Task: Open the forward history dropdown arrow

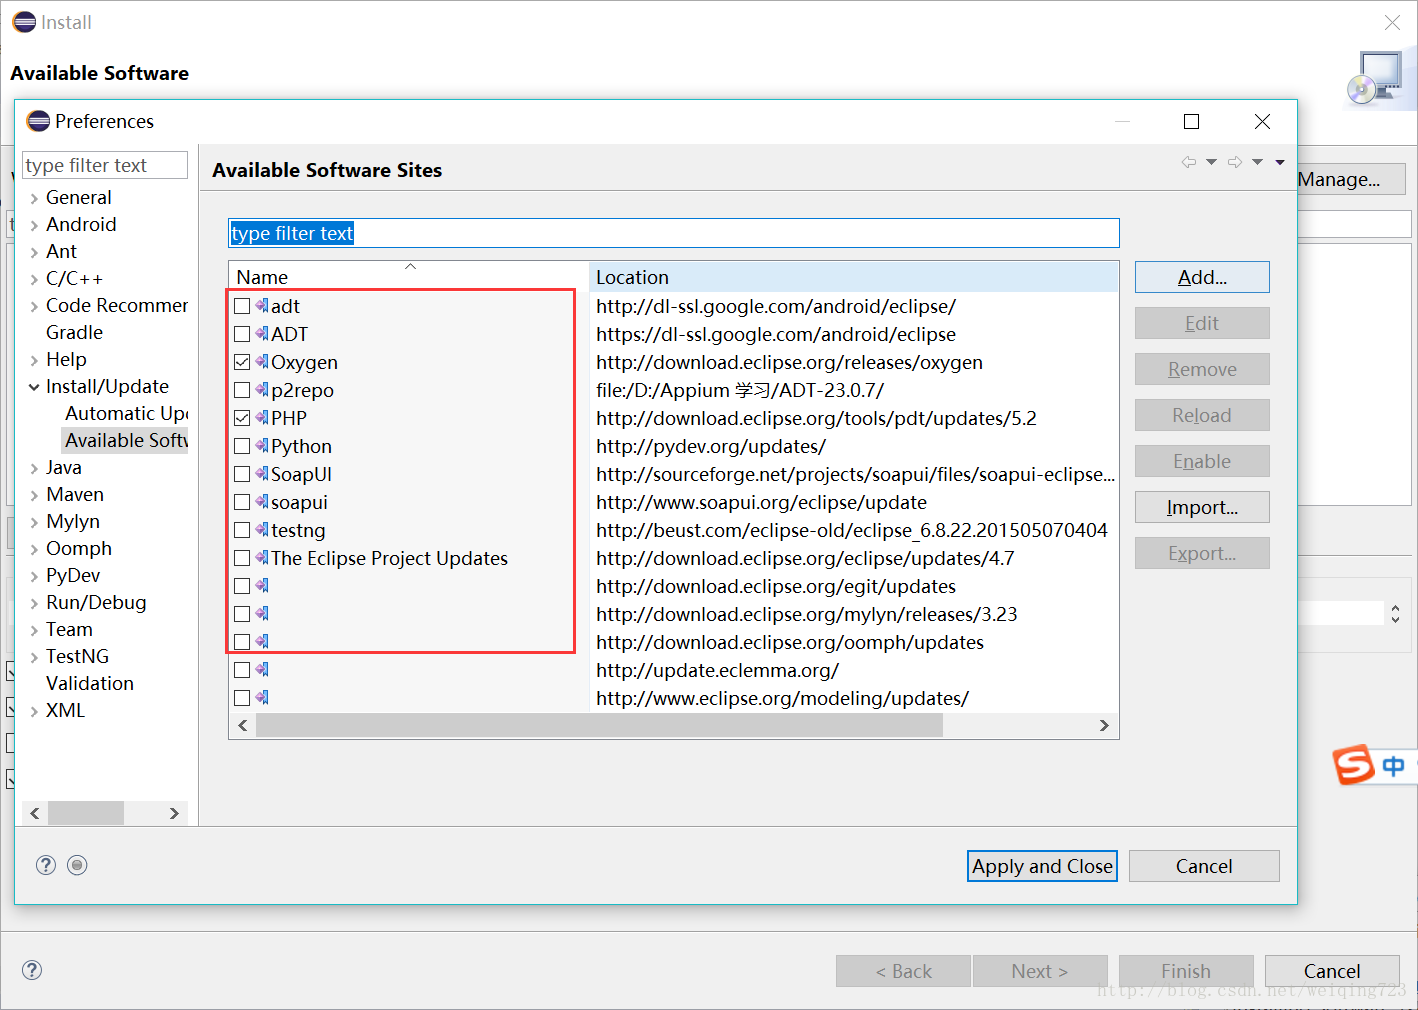Action: pos(1257,162)
